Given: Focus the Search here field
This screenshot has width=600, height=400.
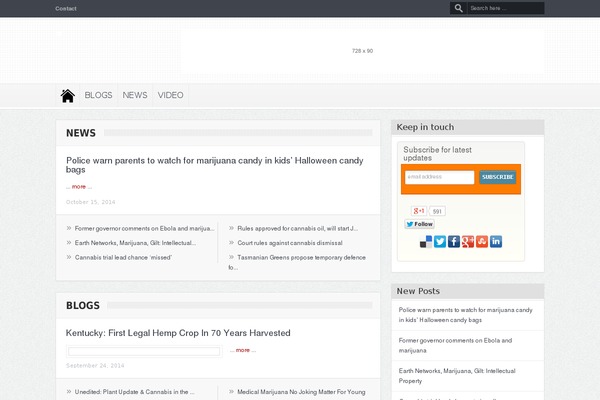Looking at the screenshot, I should coord(505,8).
